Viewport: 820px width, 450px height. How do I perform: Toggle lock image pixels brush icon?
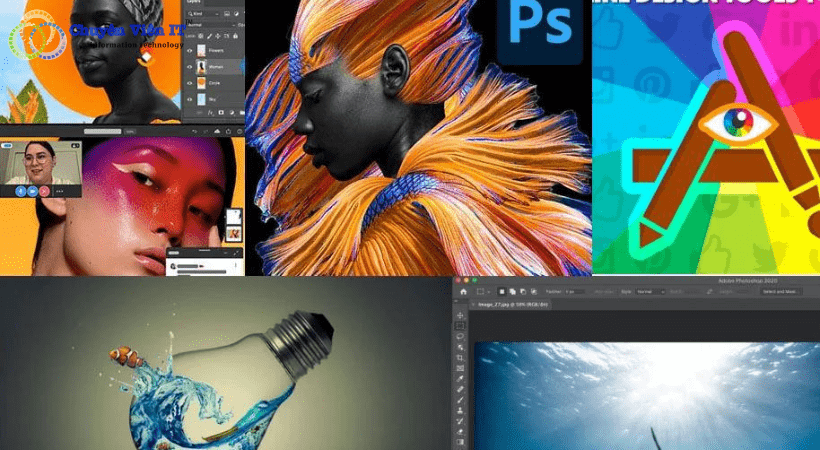pos(209,36)
